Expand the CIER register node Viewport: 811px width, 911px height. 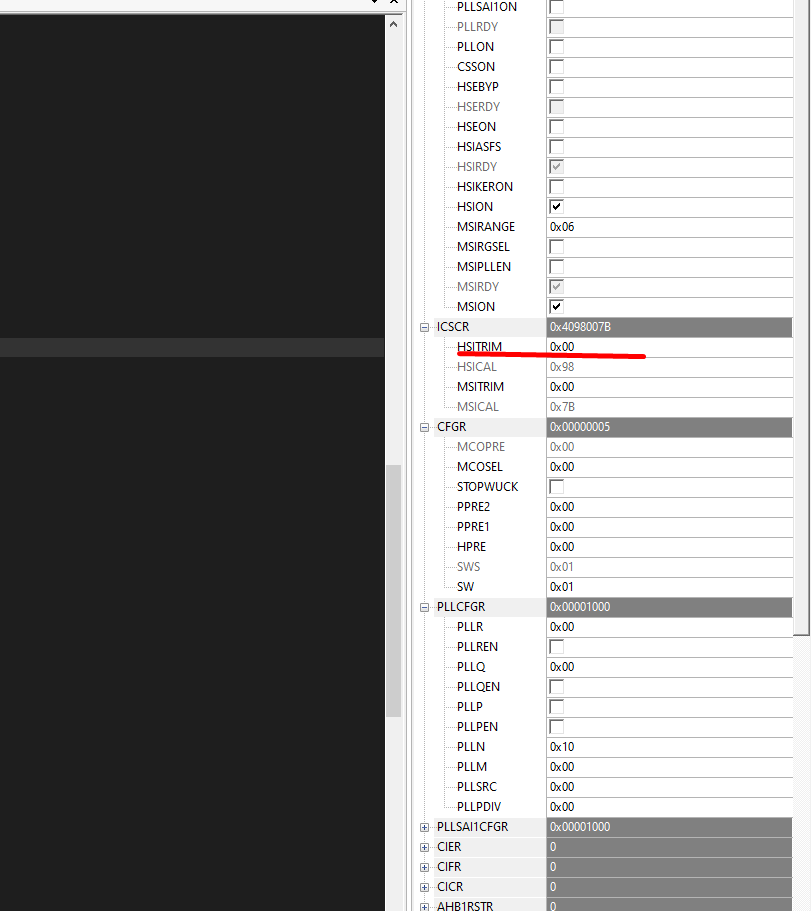coord(425,847)
